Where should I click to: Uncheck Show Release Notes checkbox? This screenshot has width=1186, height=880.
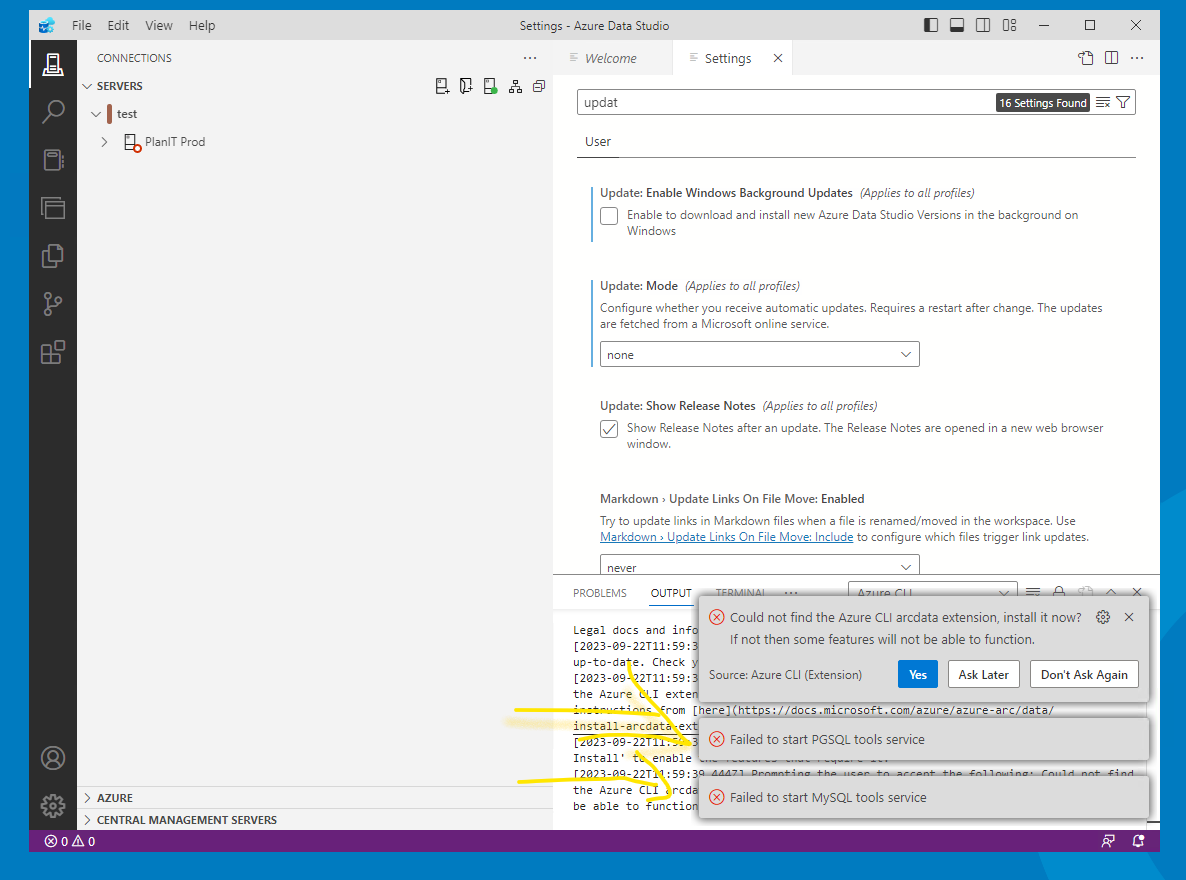609,429
